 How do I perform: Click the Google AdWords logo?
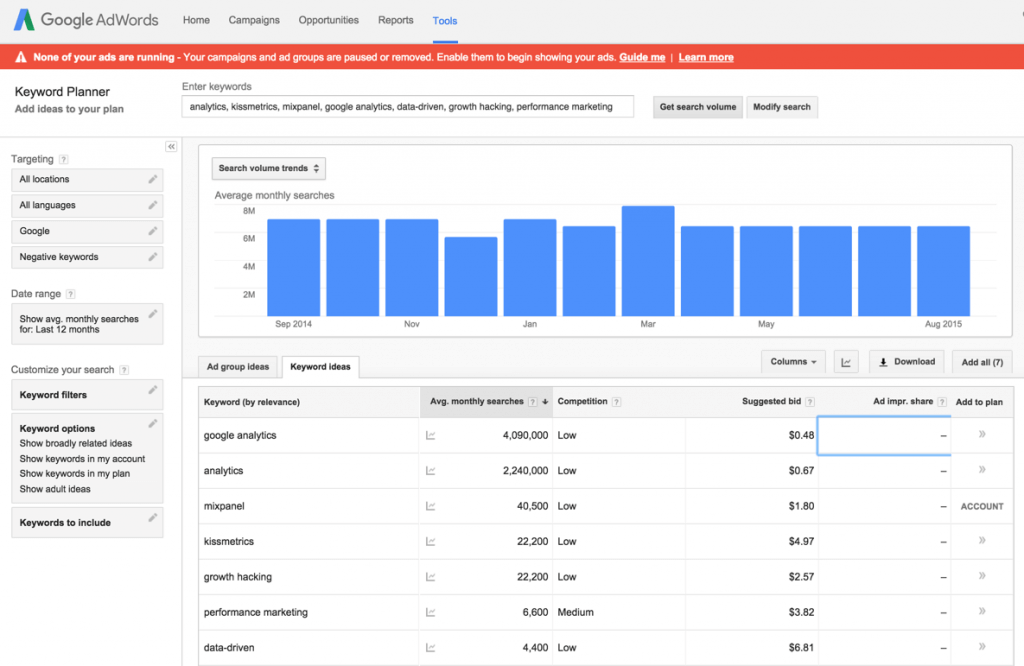pos(86,20)
